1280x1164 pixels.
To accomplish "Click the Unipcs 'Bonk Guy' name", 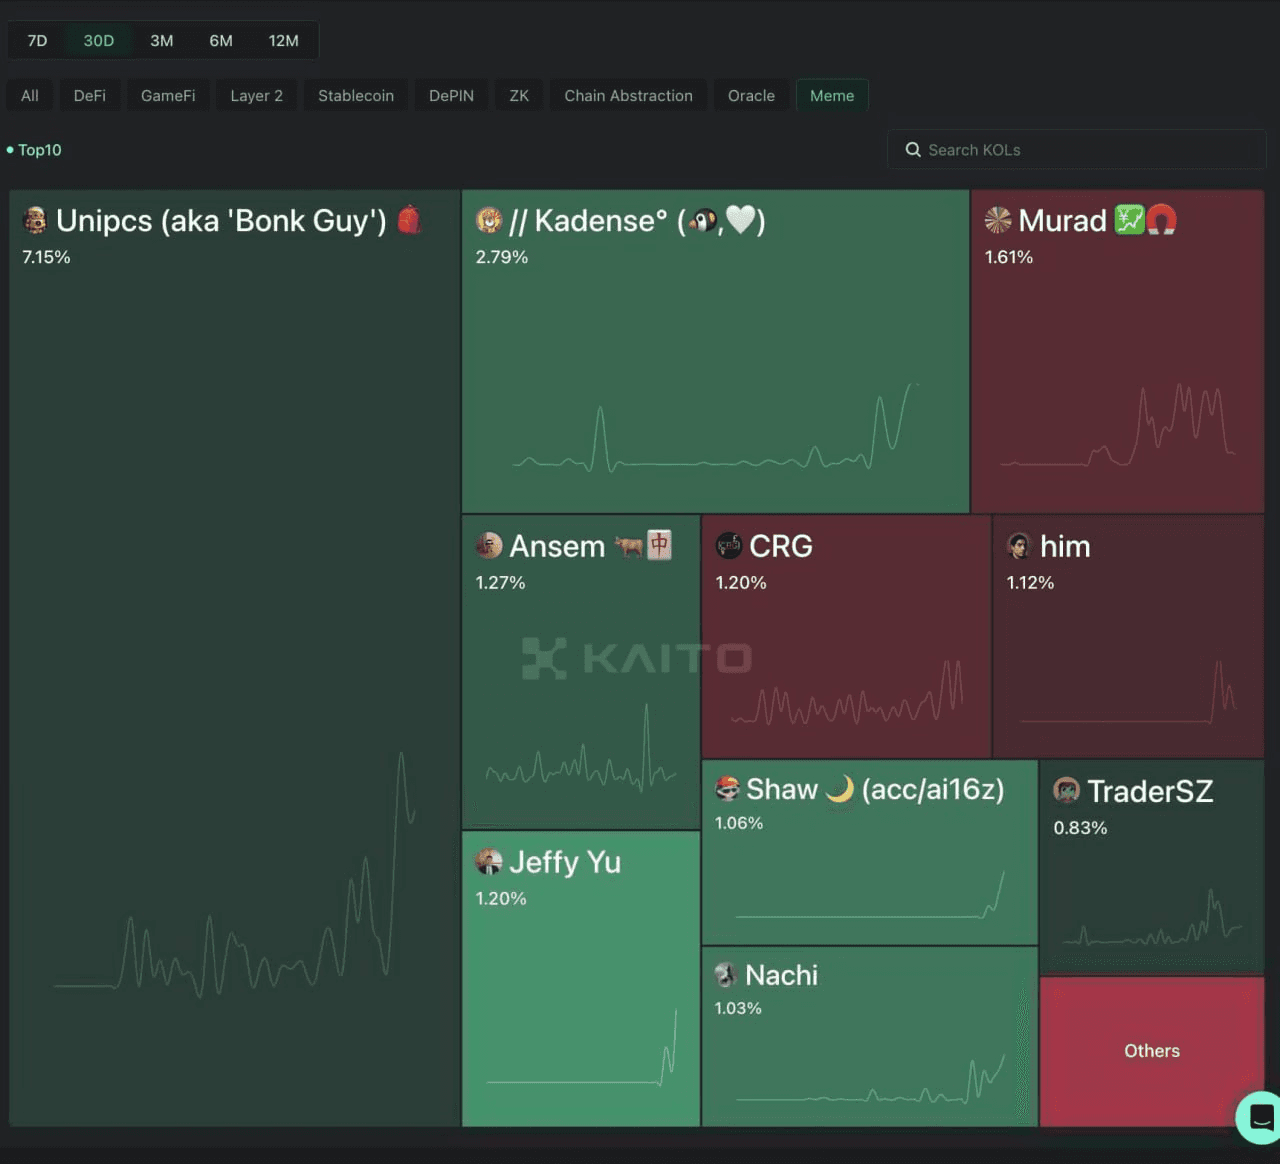I will (221, 221).
